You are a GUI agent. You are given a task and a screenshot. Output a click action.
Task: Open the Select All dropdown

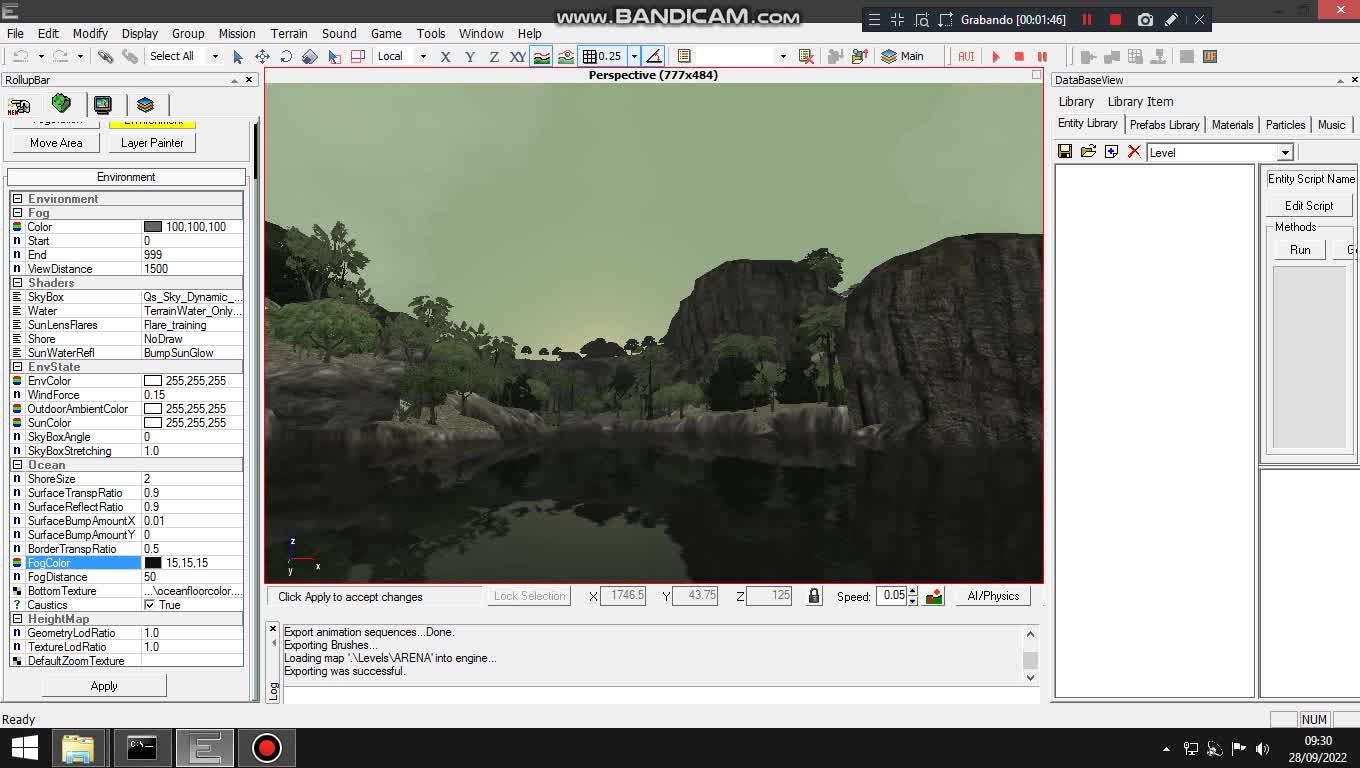point(215,57)
